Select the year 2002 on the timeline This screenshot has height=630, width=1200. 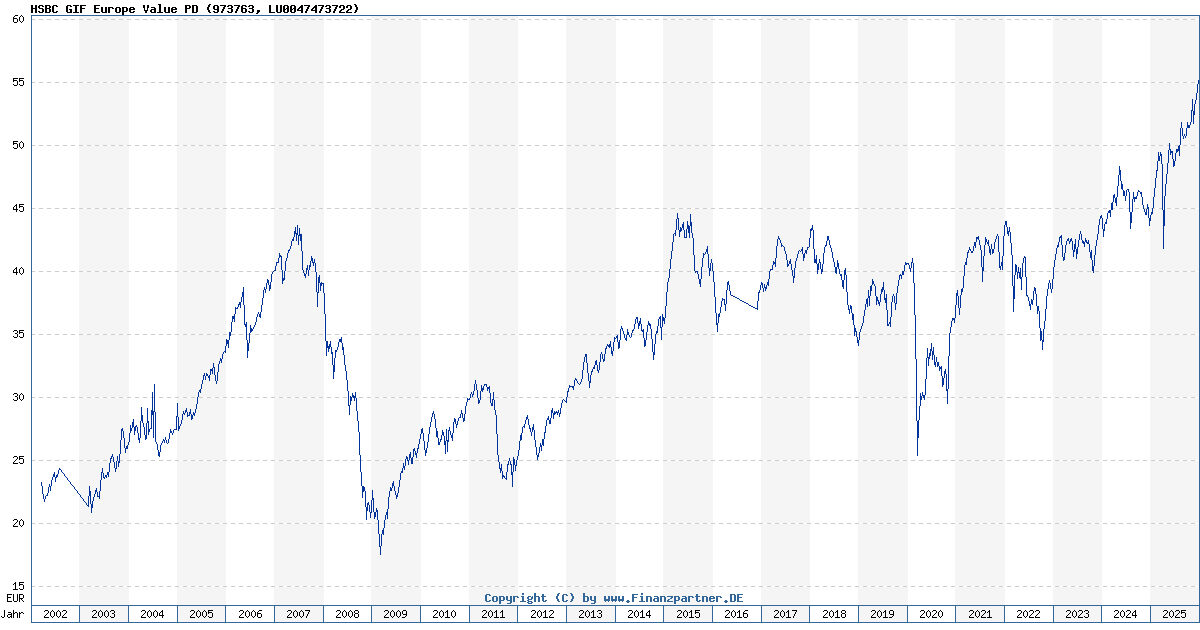pos(58,615)
